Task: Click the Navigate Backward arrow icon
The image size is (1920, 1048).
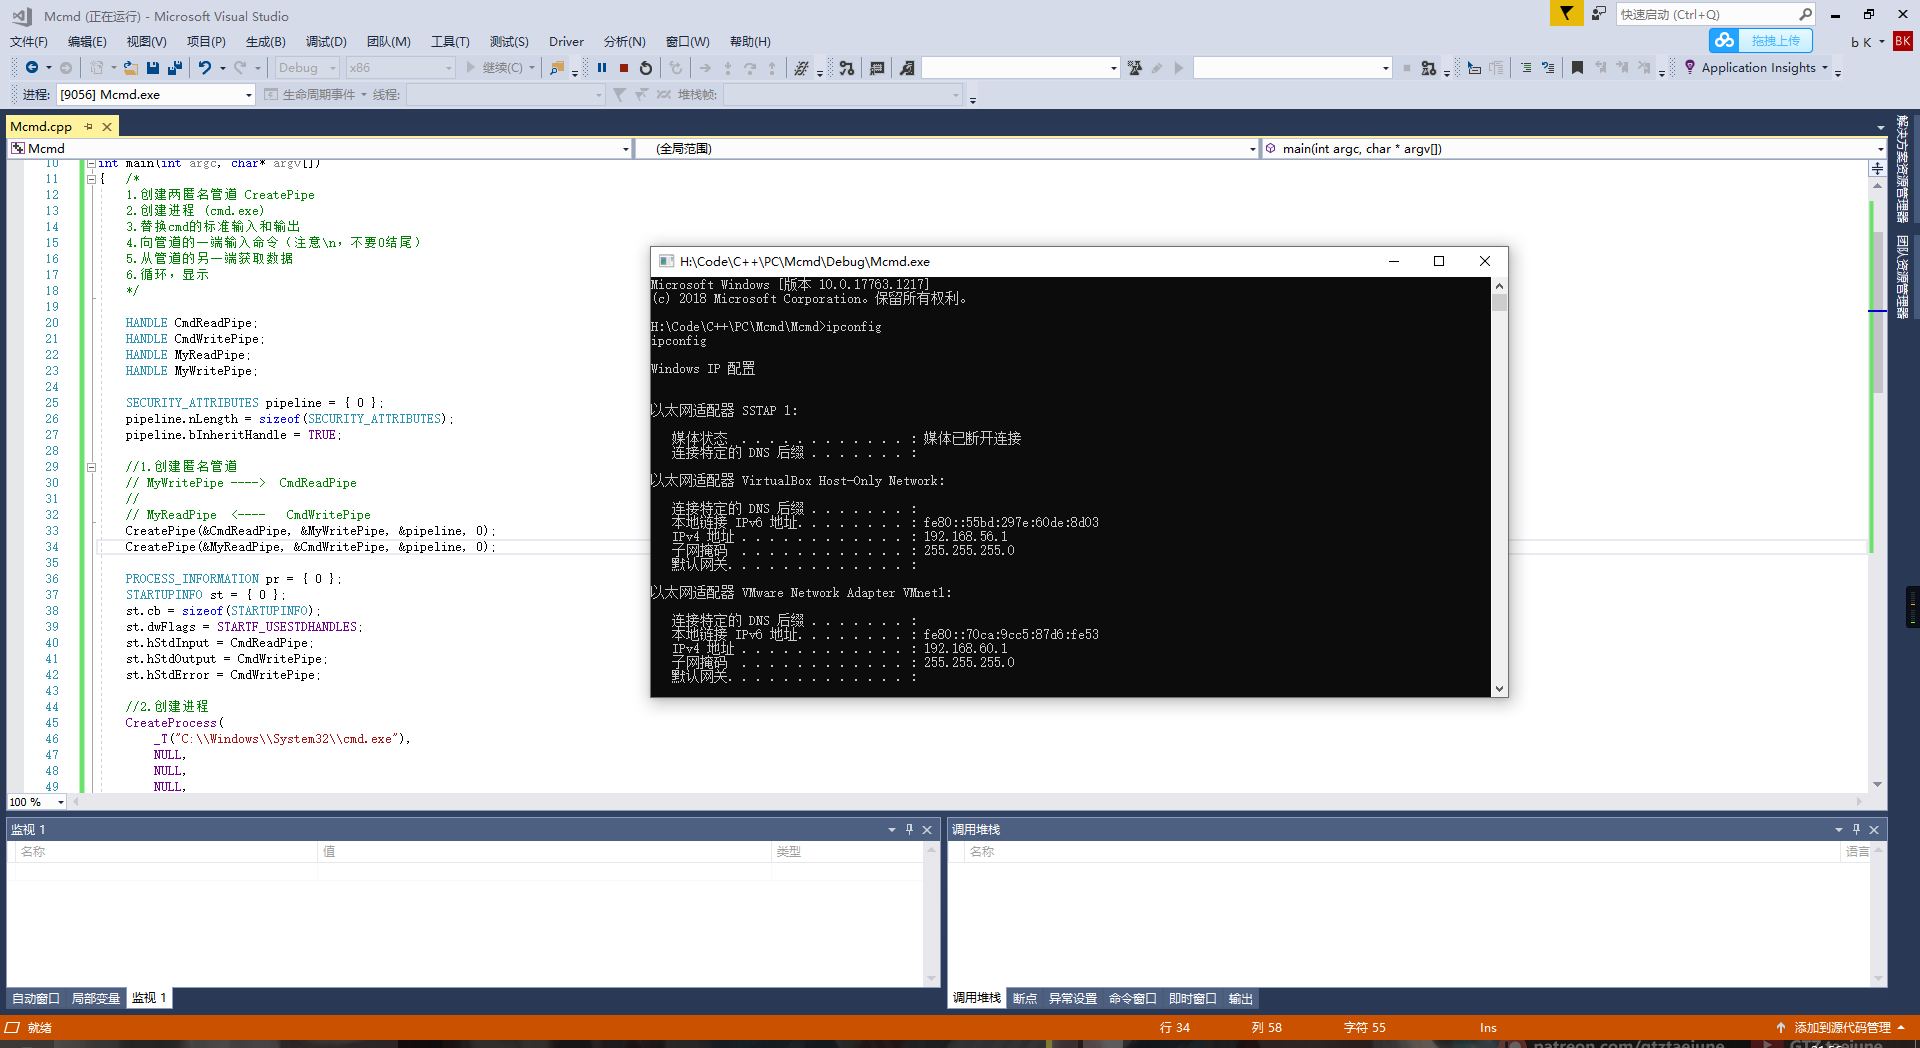Action: pos(32,68)
